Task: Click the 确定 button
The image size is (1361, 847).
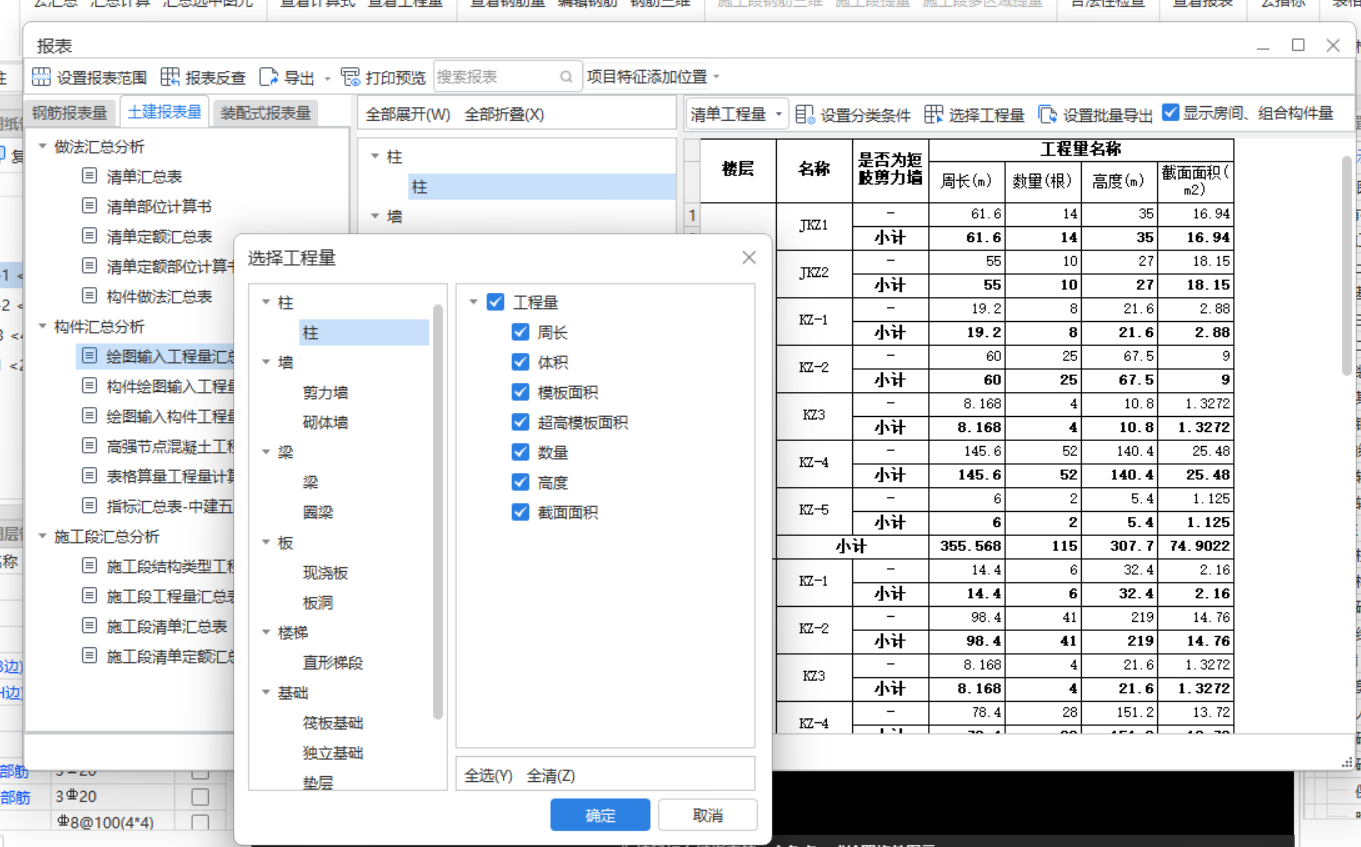Action: (600, 815)
